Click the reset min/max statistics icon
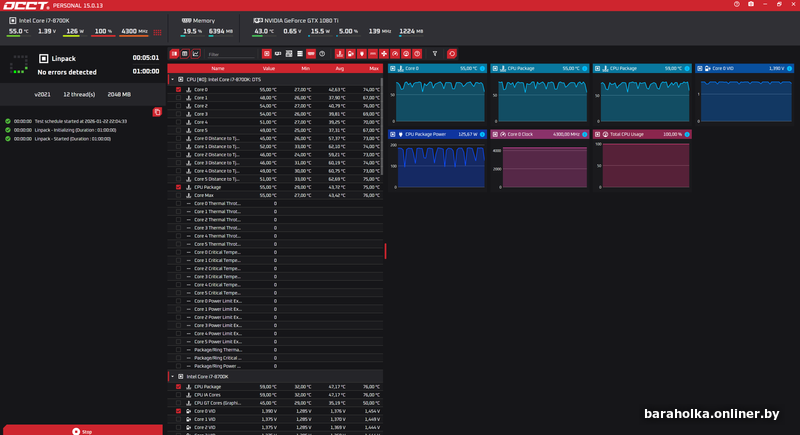Viewport: 800px width, 435px height. [452, 53]
